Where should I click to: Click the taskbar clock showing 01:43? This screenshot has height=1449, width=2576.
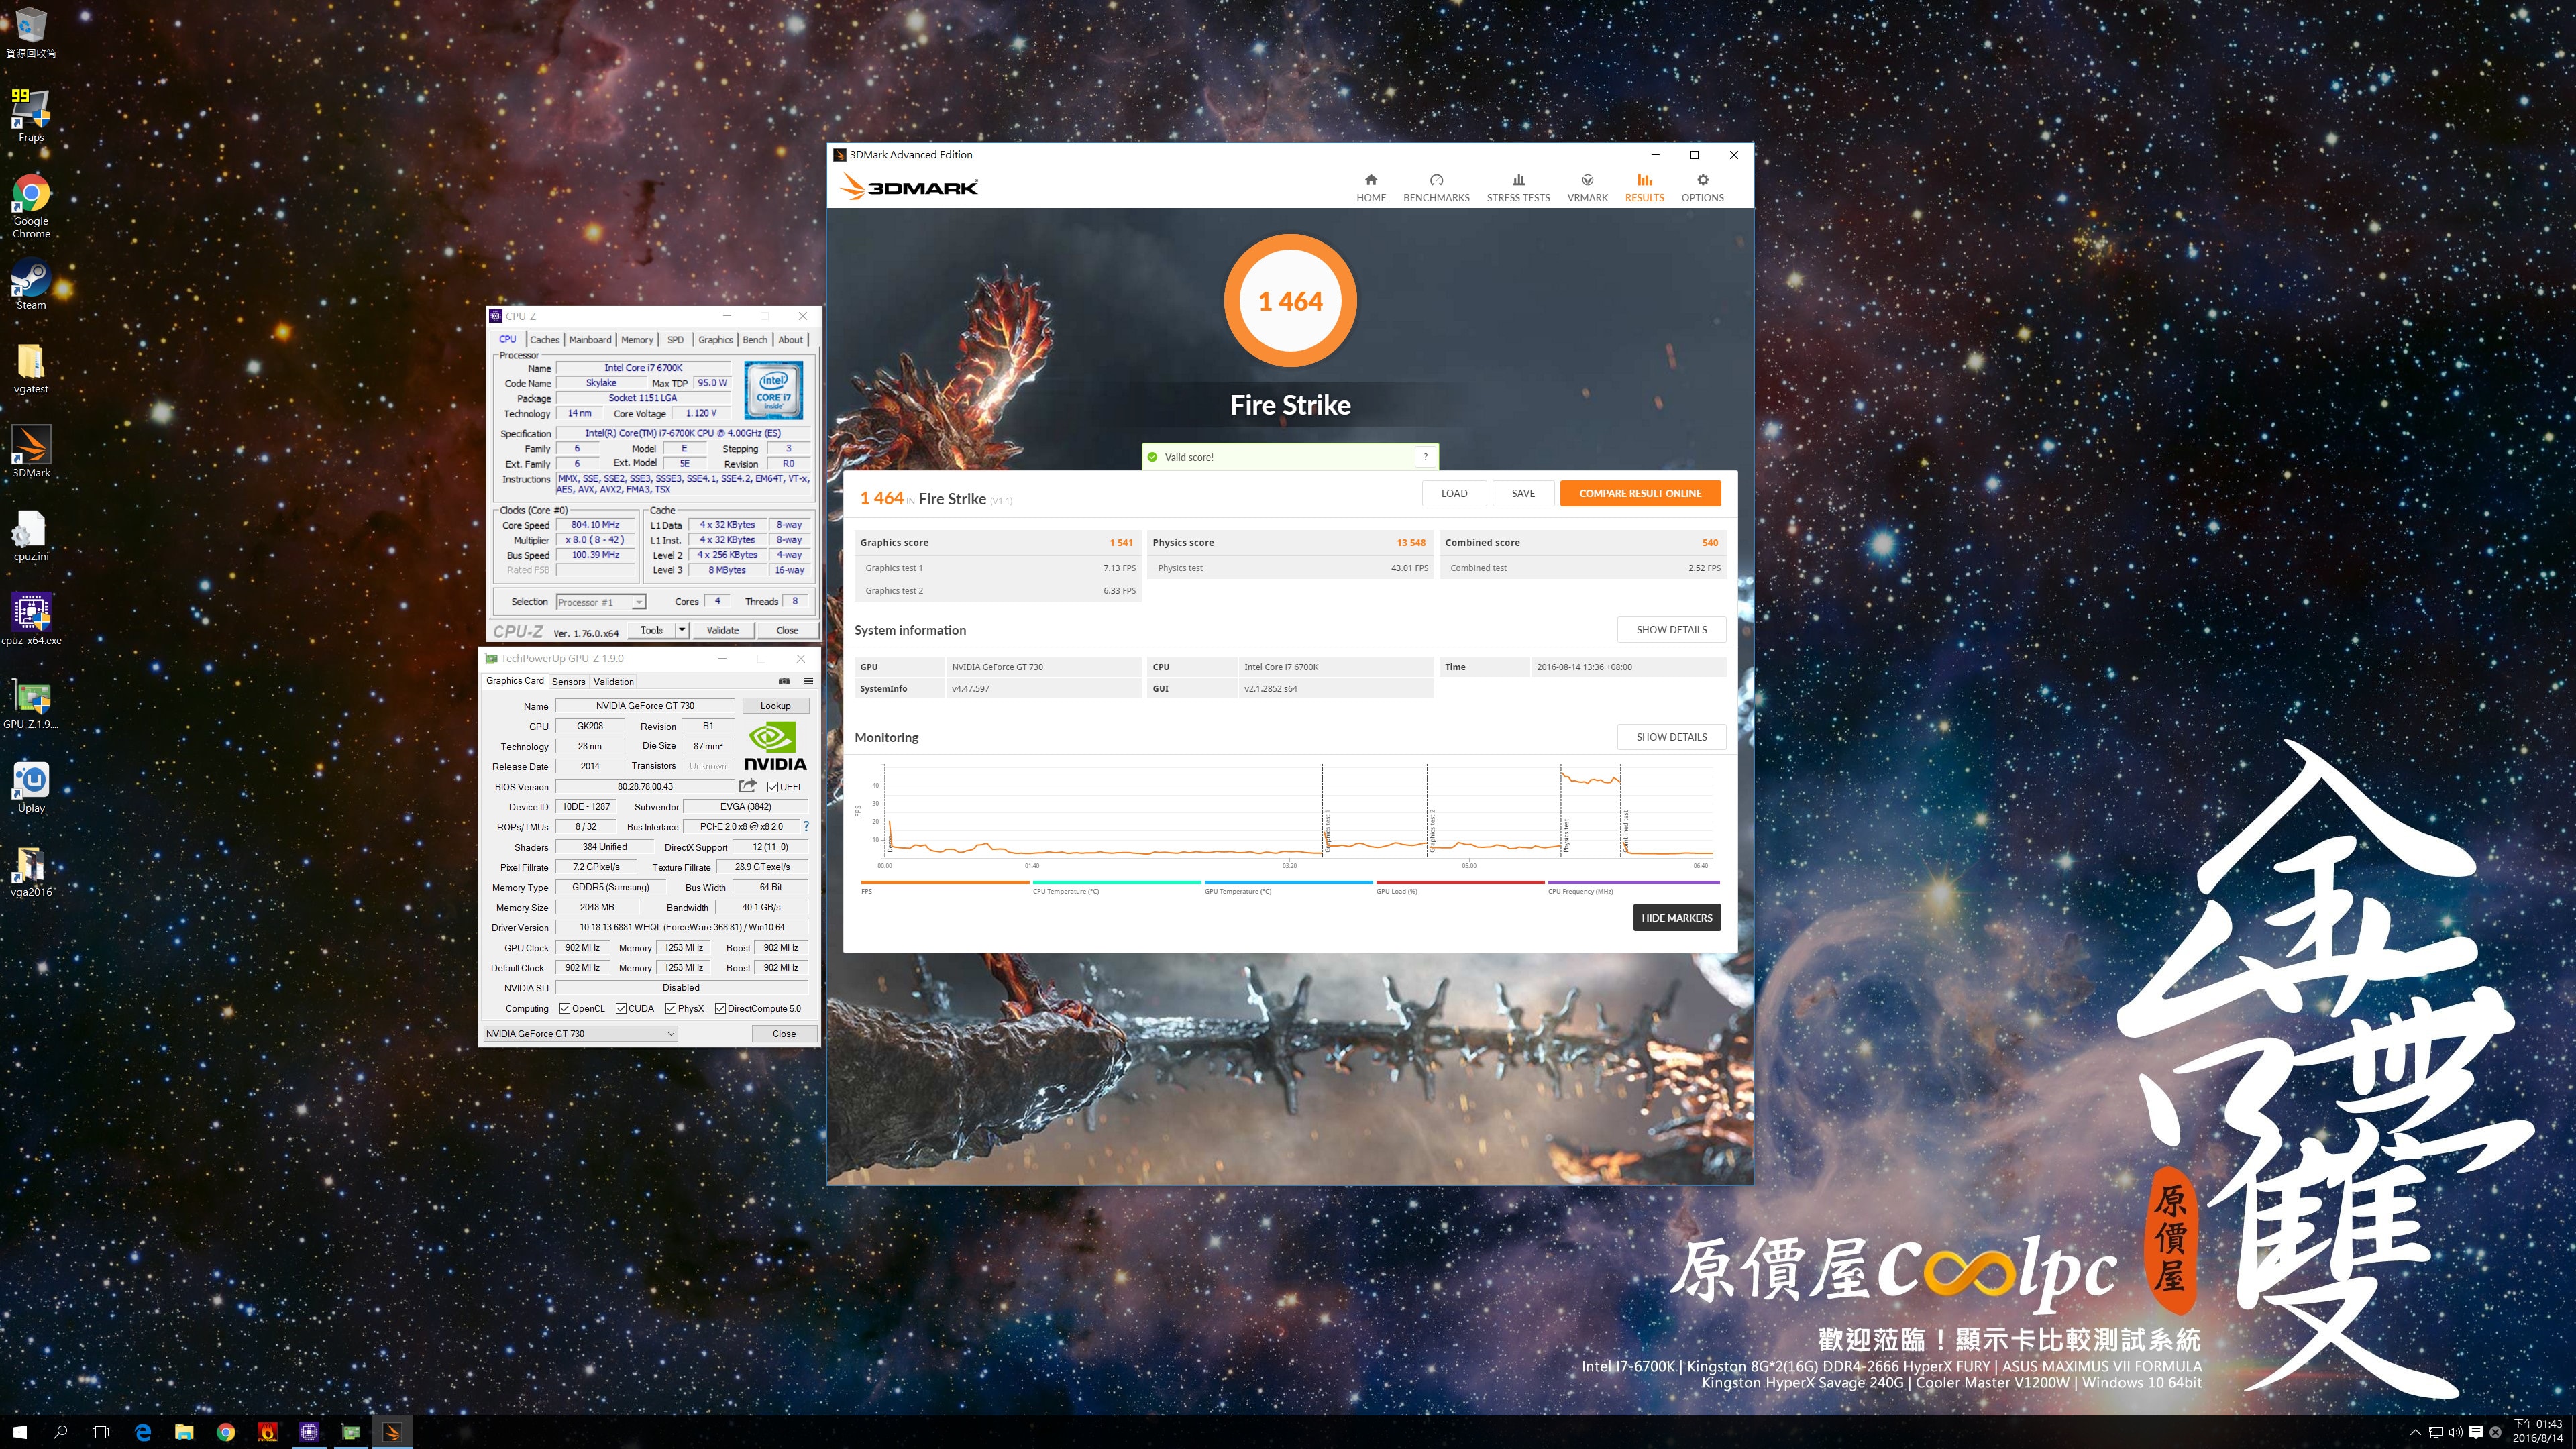pos(2538,1431)
